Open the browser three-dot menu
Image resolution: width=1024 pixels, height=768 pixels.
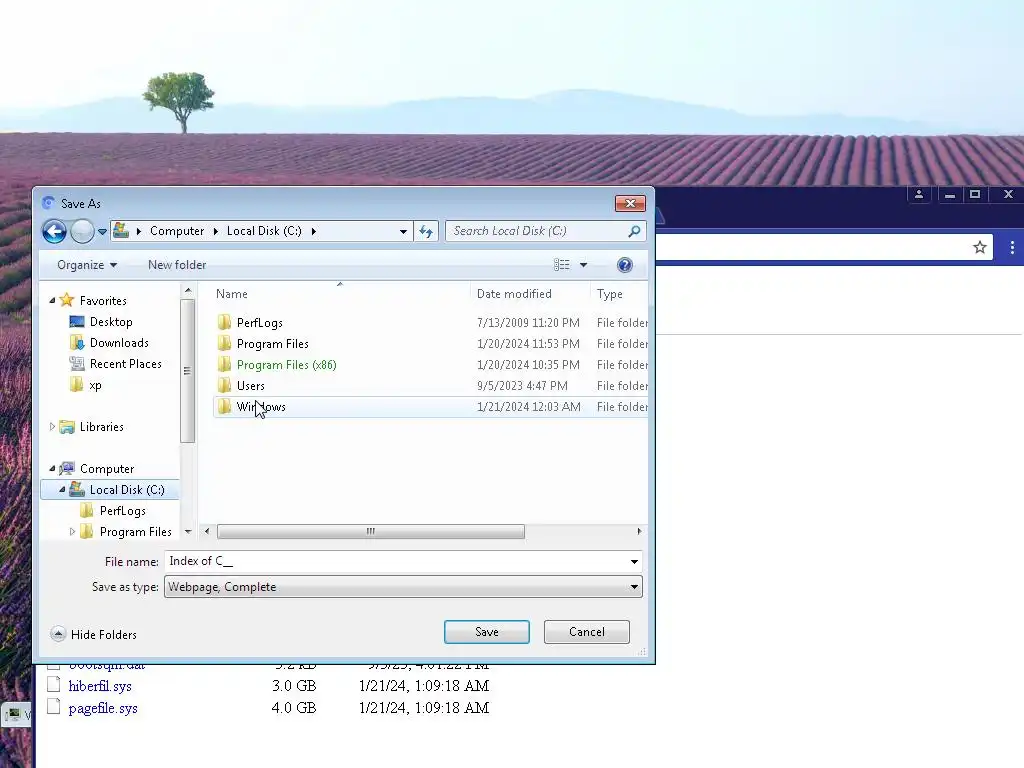pos(1012,247)
